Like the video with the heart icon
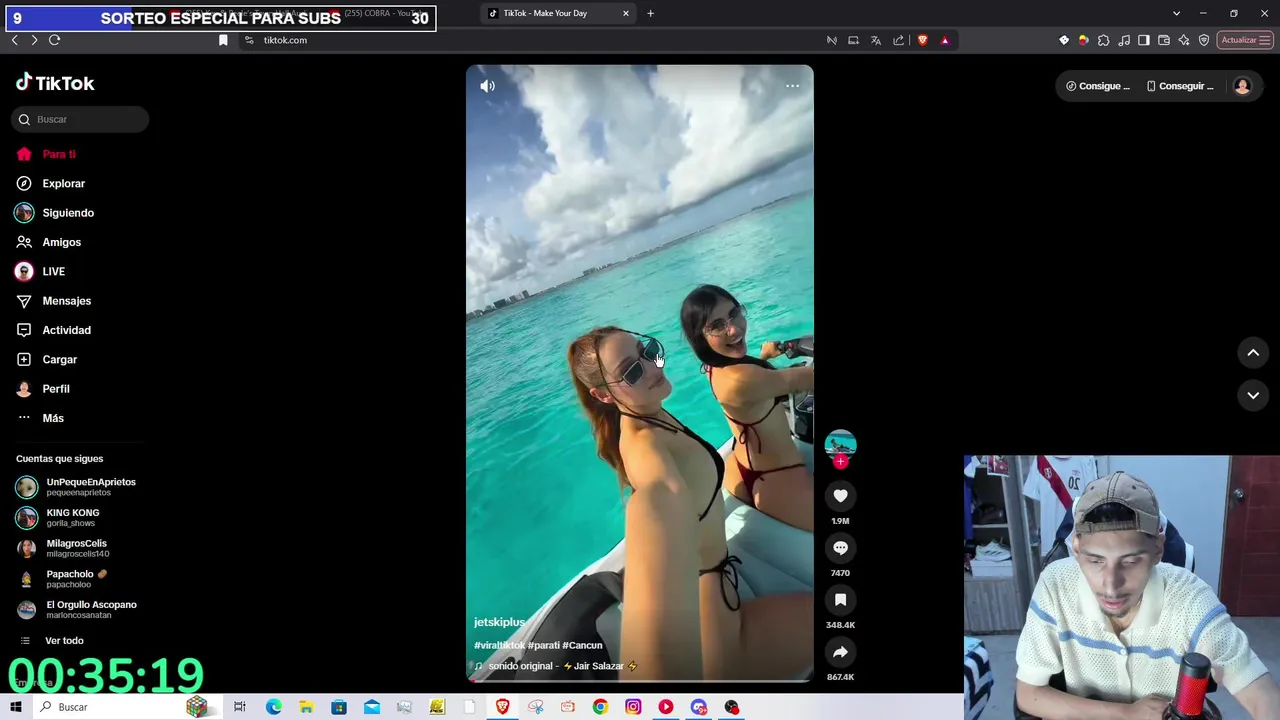Image resolution: width=1280 pixels, height=720 pixels. click(840, 496)
